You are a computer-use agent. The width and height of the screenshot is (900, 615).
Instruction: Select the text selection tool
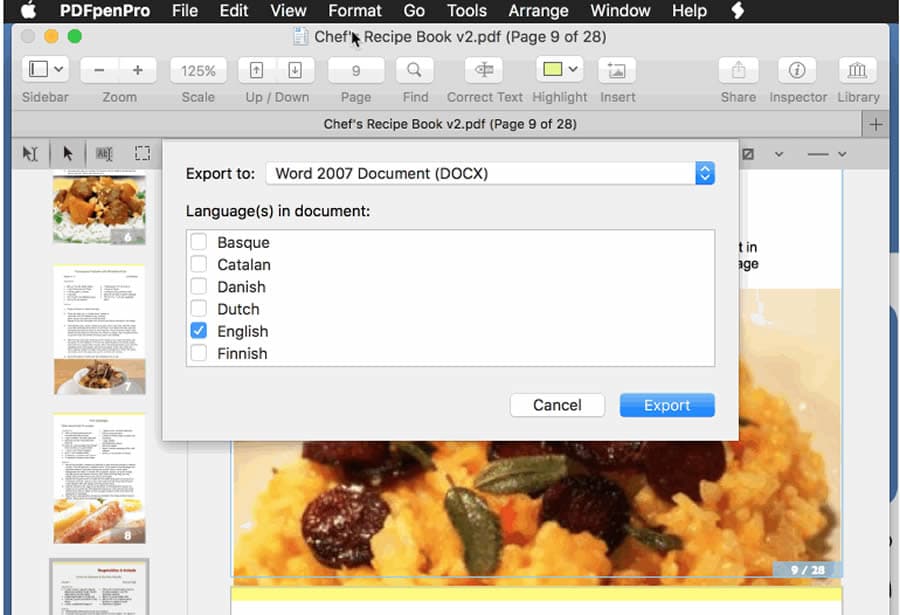coord(30,153)
